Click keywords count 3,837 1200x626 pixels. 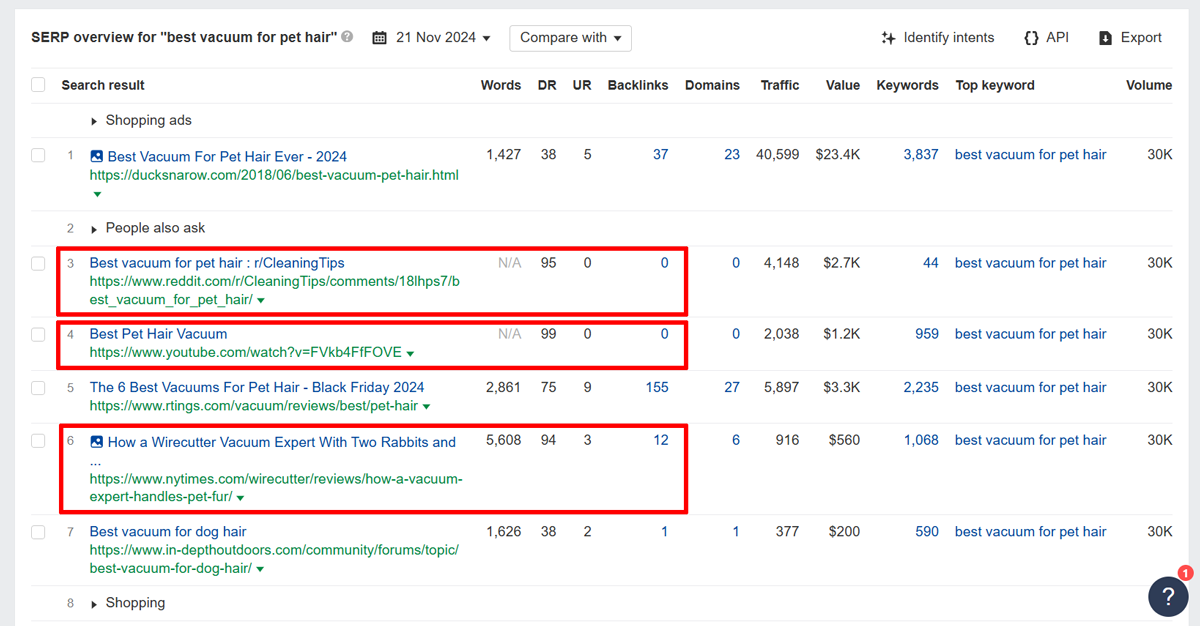coord(921,154)
